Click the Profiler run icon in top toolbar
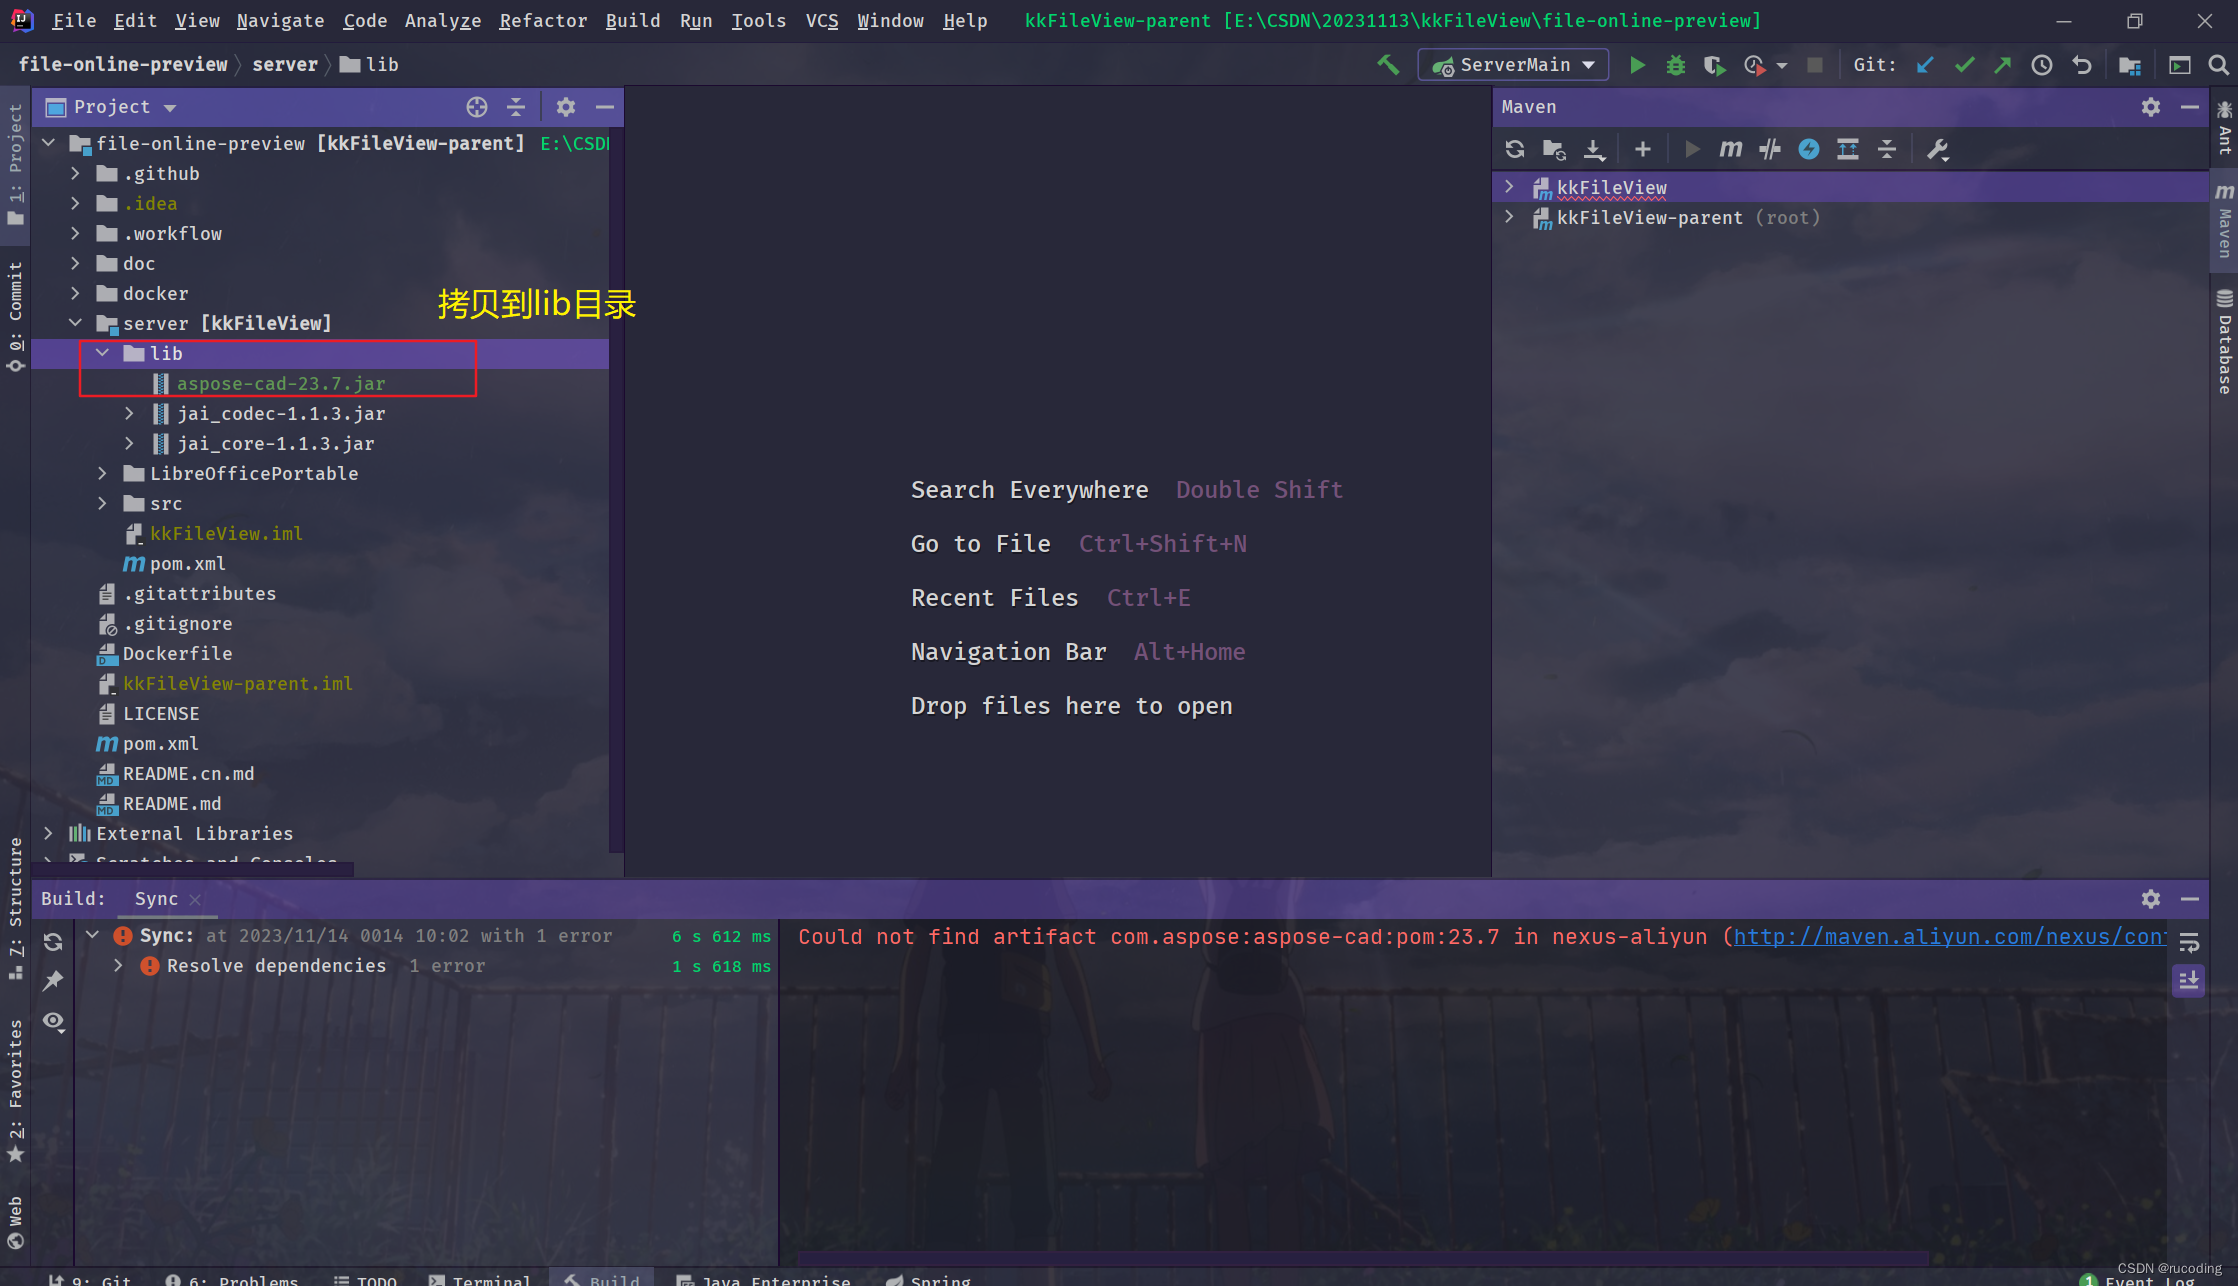 1754,65
